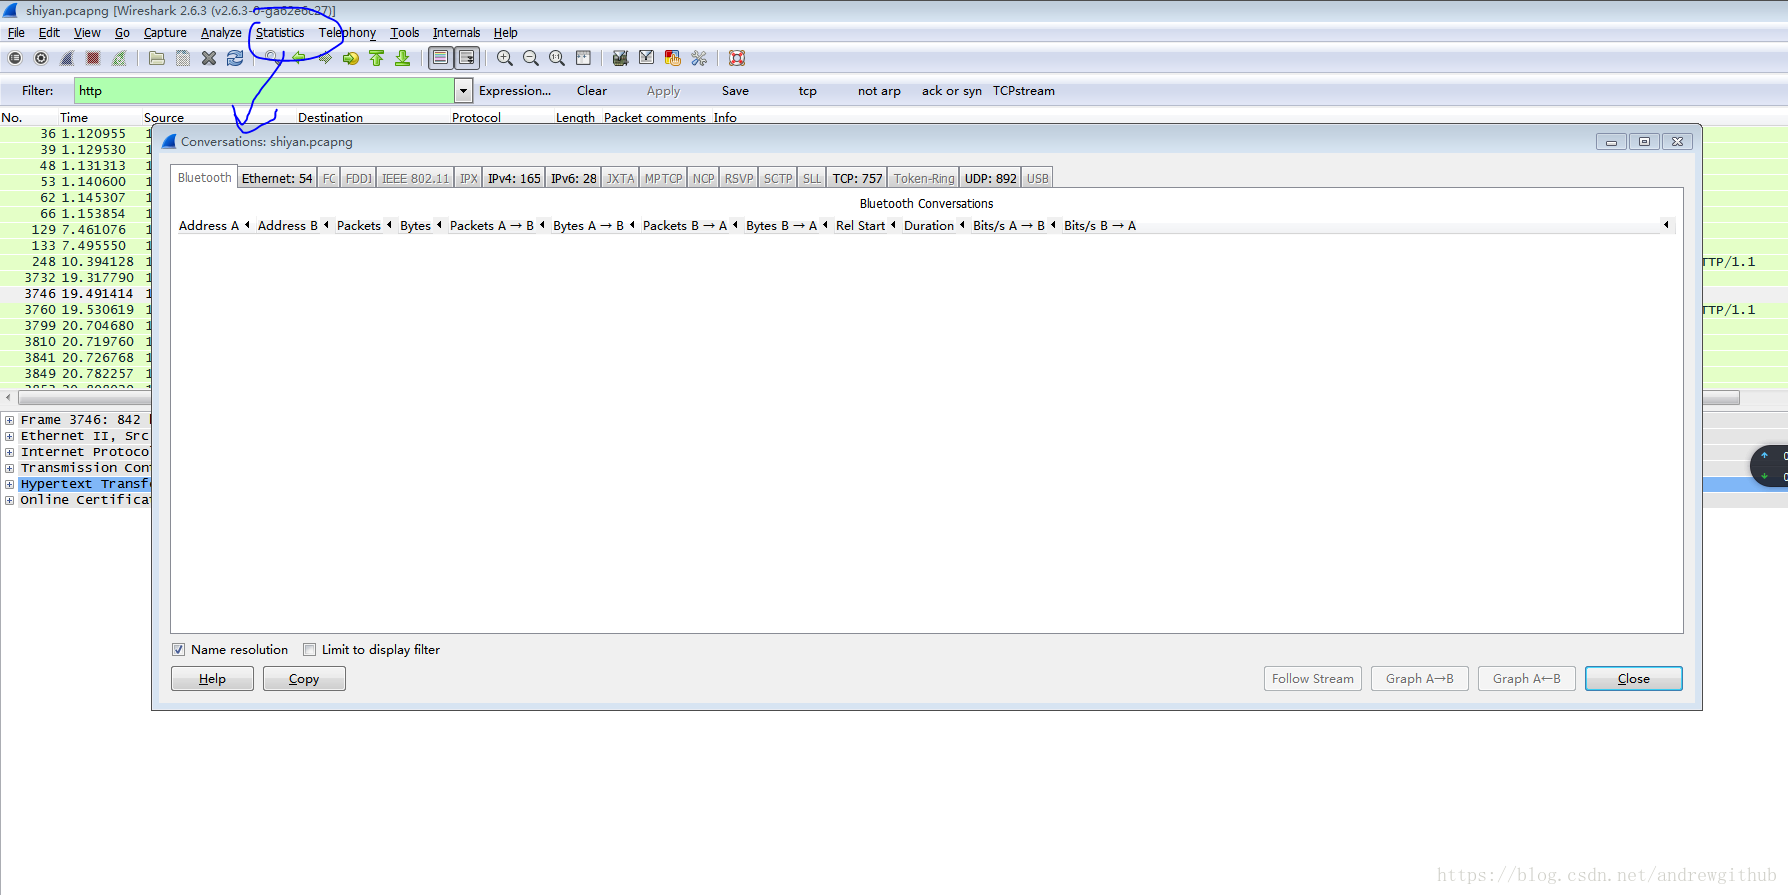Switch to IPv6: 28 tab
The image size is (1788, 895).
click(x=574, y=178)
